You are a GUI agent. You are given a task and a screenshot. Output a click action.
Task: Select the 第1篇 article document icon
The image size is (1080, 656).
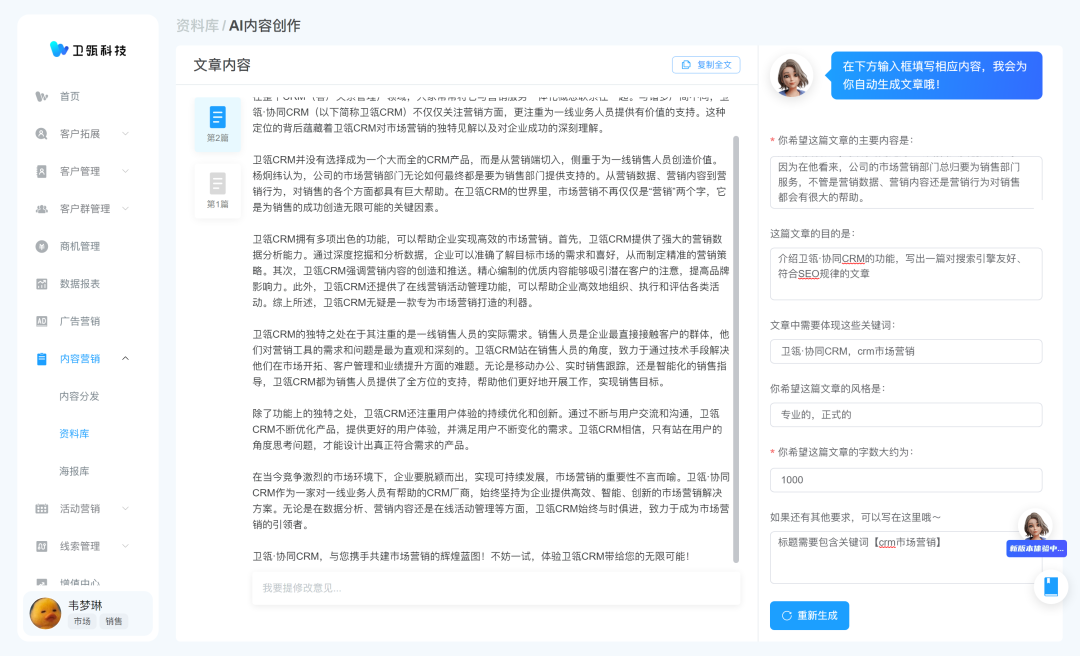tap(217, 184)
